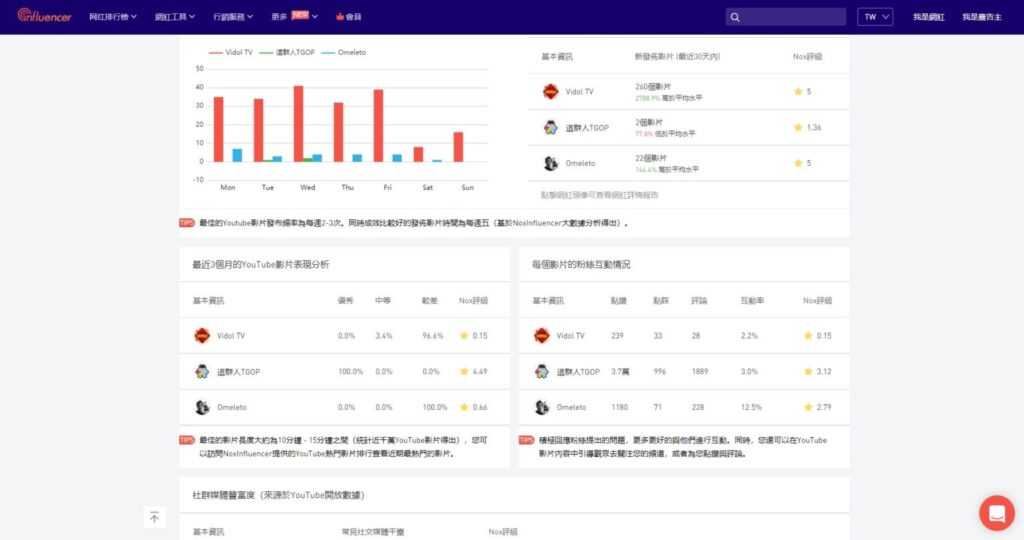The image size is (1024, 540).
Task: Toggle 這群人TGOP series in chart legend
Action: coord(286,52)
